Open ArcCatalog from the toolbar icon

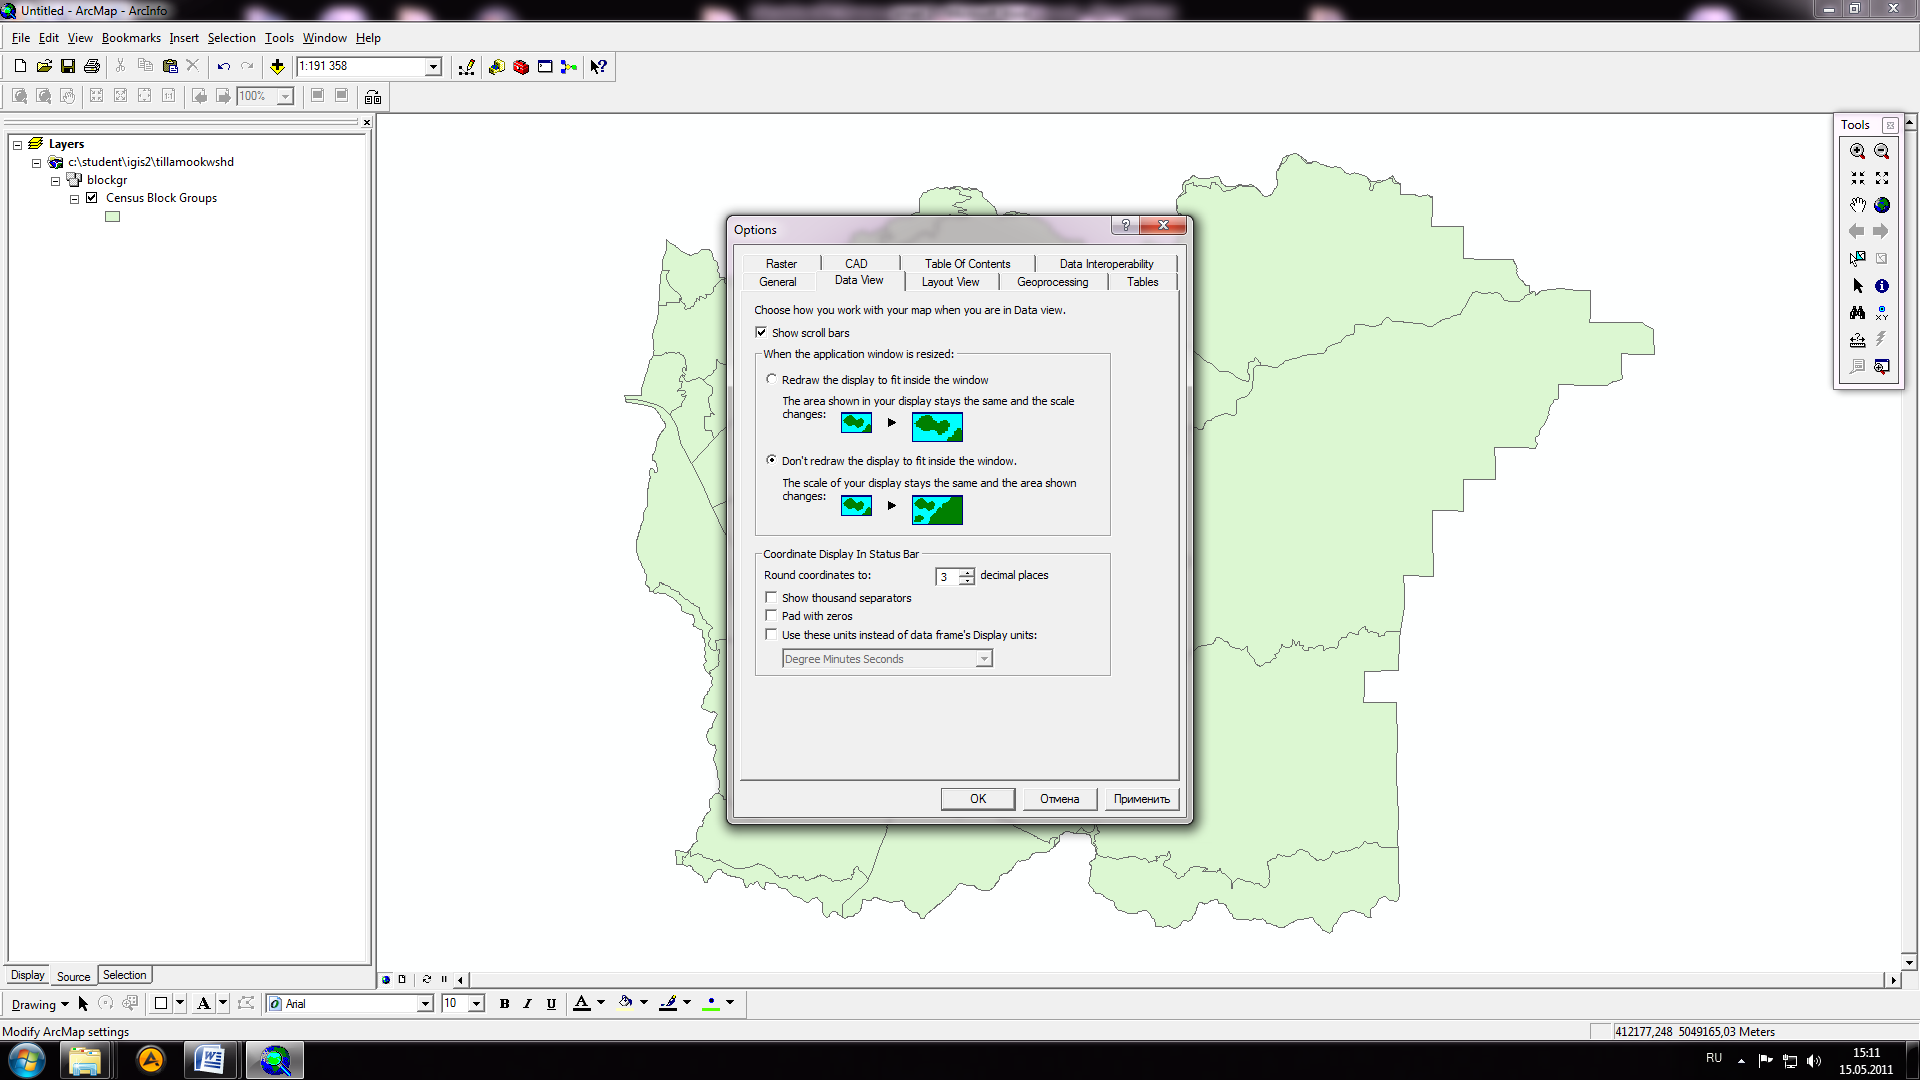pyautogui.click(x=497, y=67)
